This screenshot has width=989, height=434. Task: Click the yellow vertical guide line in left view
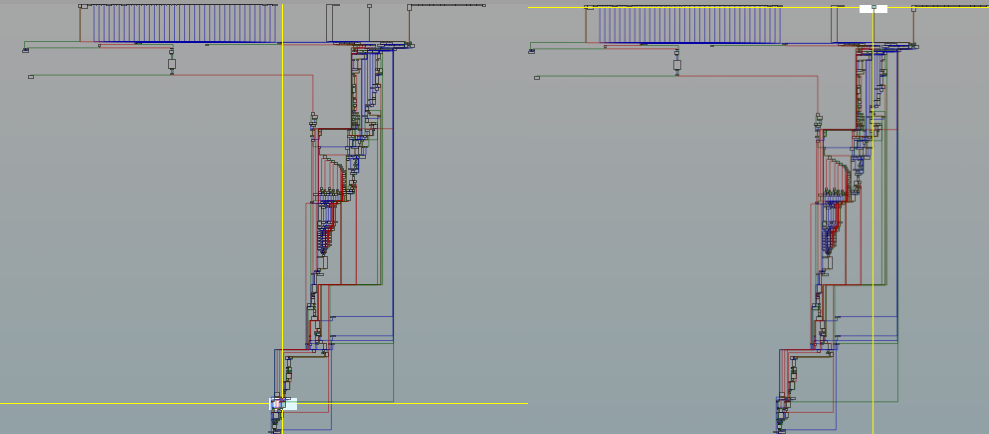tap(283, 200)
